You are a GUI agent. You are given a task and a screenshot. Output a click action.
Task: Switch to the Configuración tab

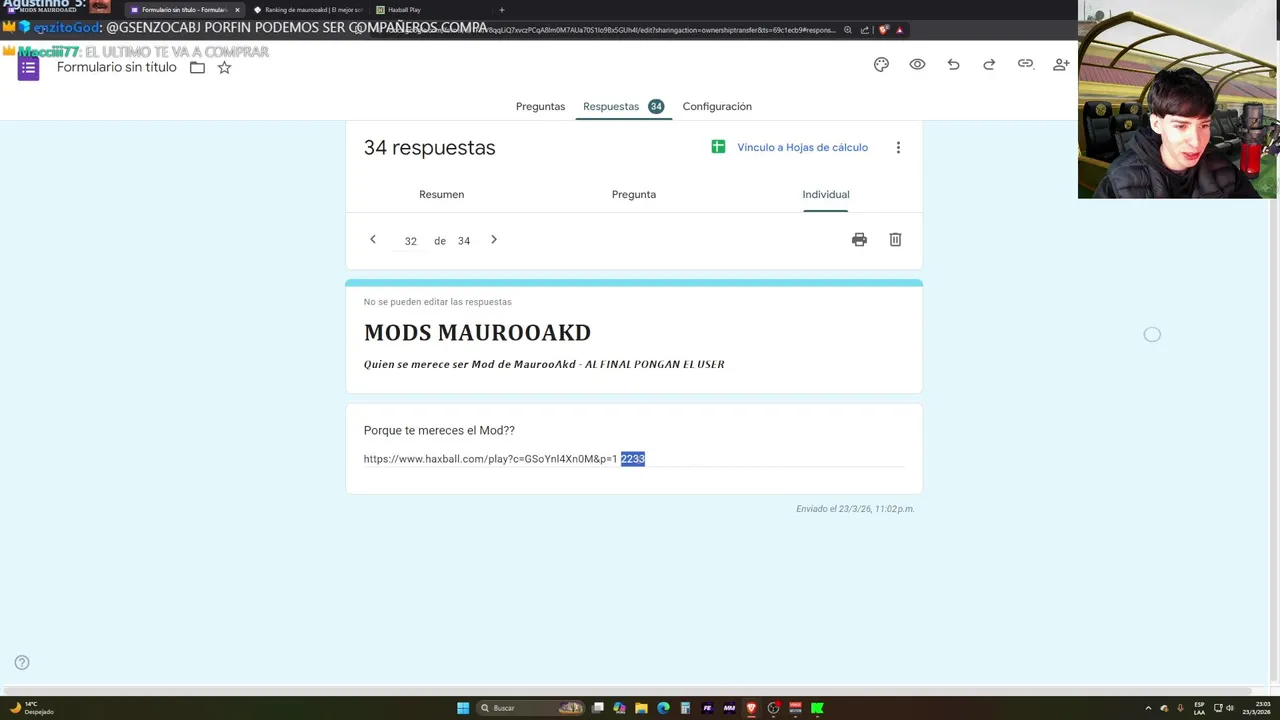(x=717, y=106)
